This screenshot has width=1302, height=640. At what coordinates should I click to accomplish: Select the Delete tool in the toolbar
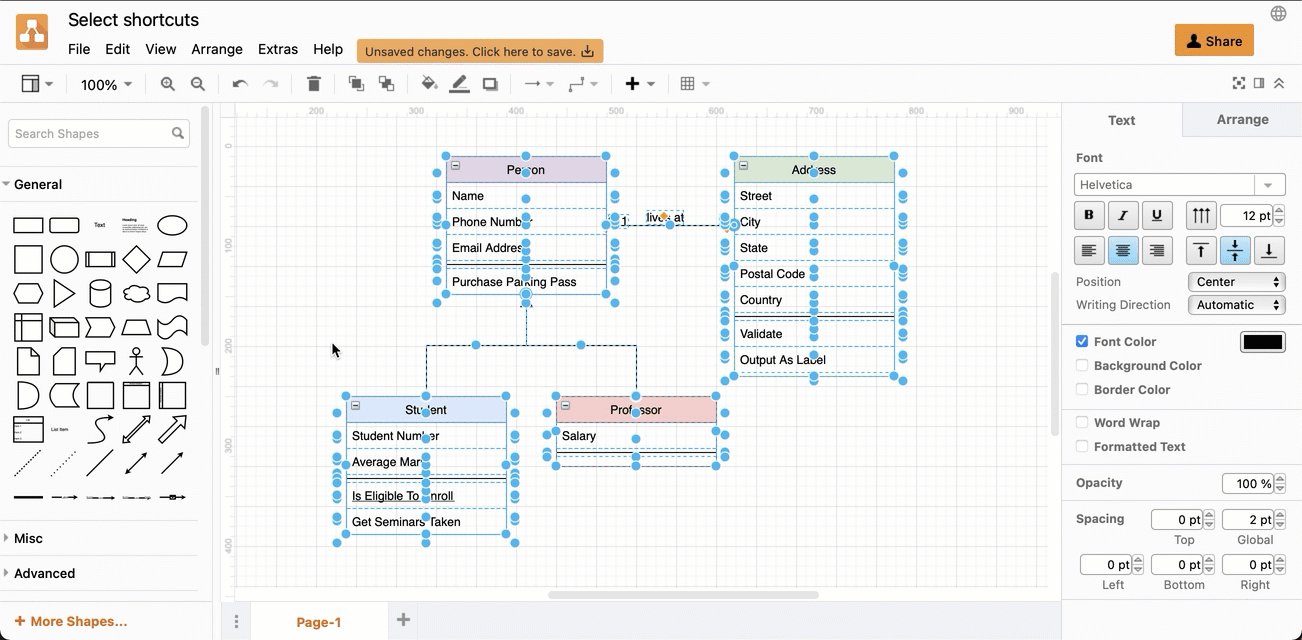click(x=314, y=84)
